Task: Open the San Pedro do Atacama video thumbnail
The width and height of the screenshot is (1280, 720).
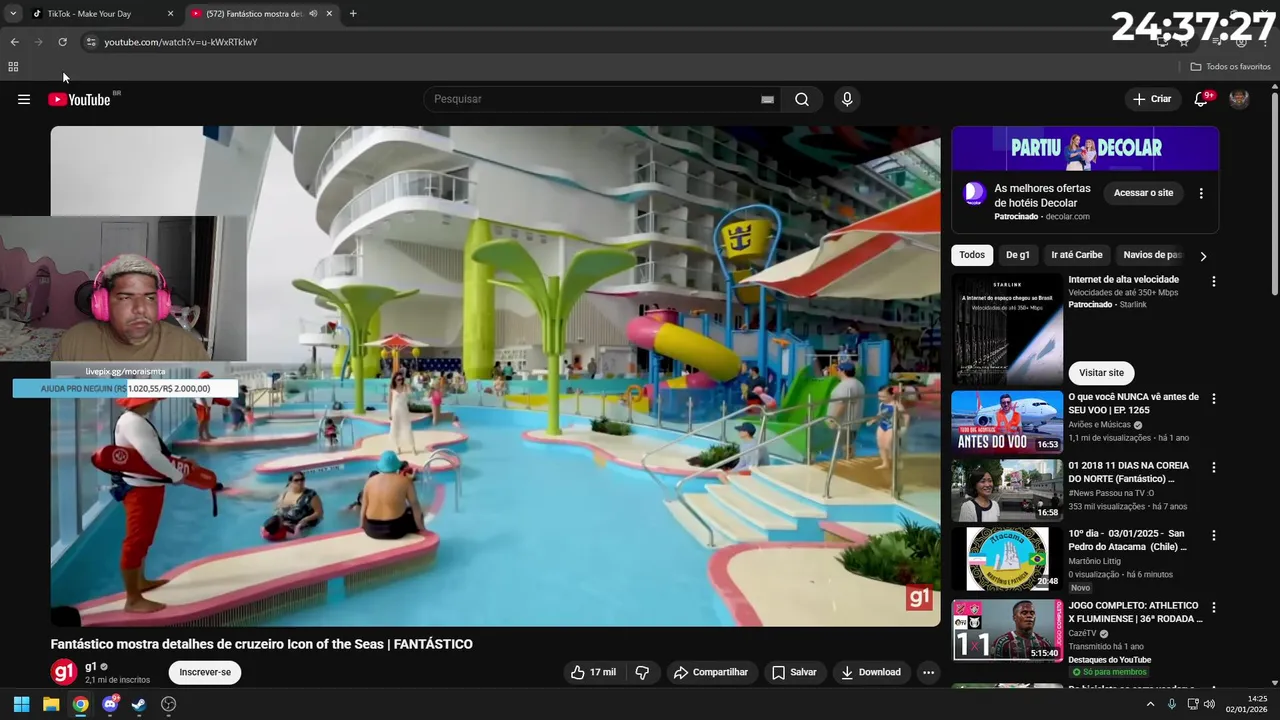Action: [x=1007, y=559]
